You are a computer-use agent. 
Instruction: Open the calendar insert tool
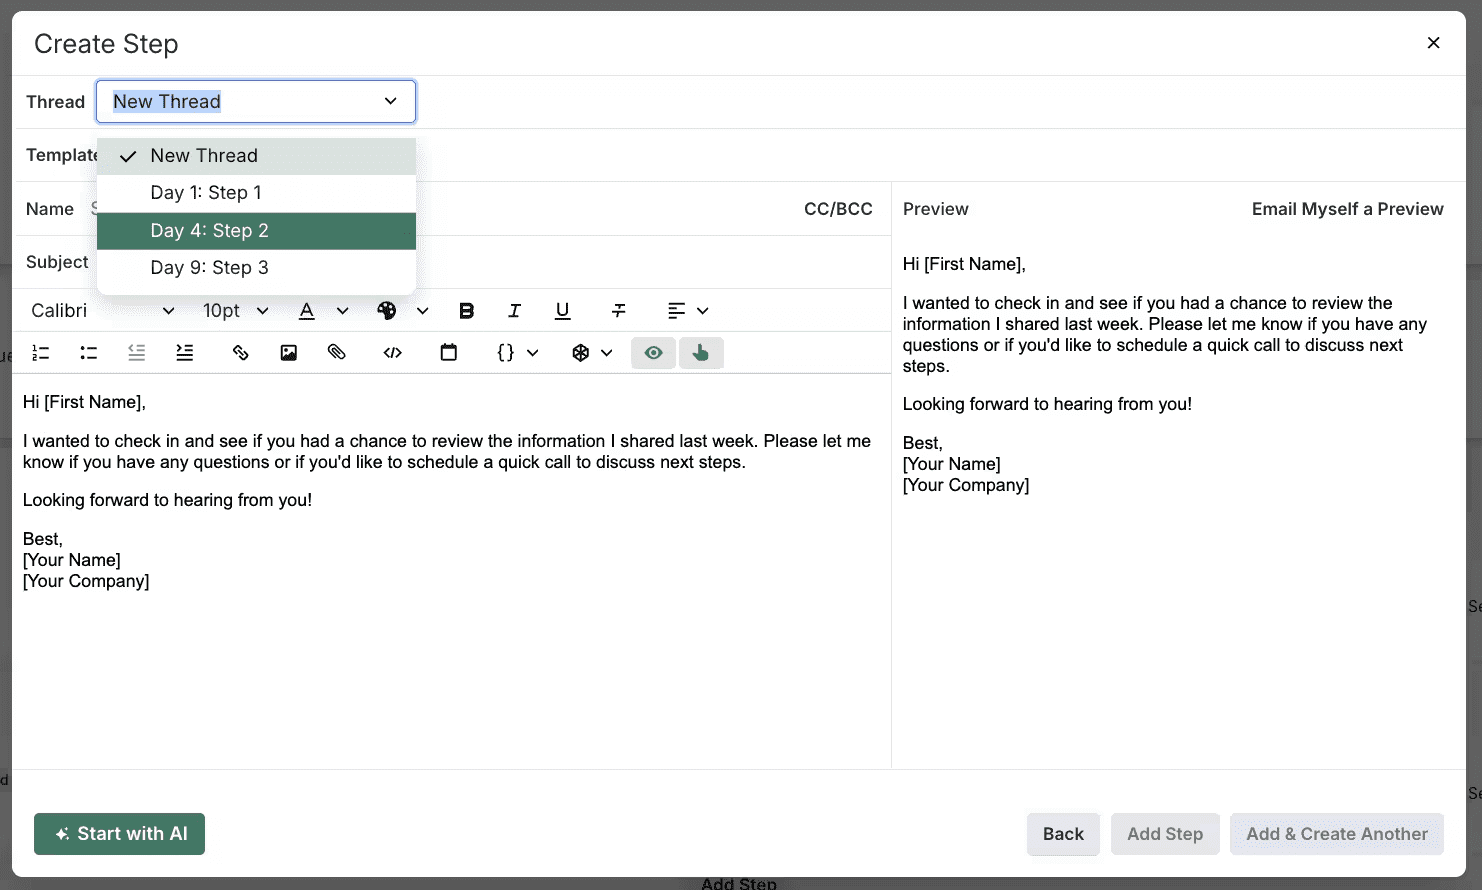click(x=448, y=352)
